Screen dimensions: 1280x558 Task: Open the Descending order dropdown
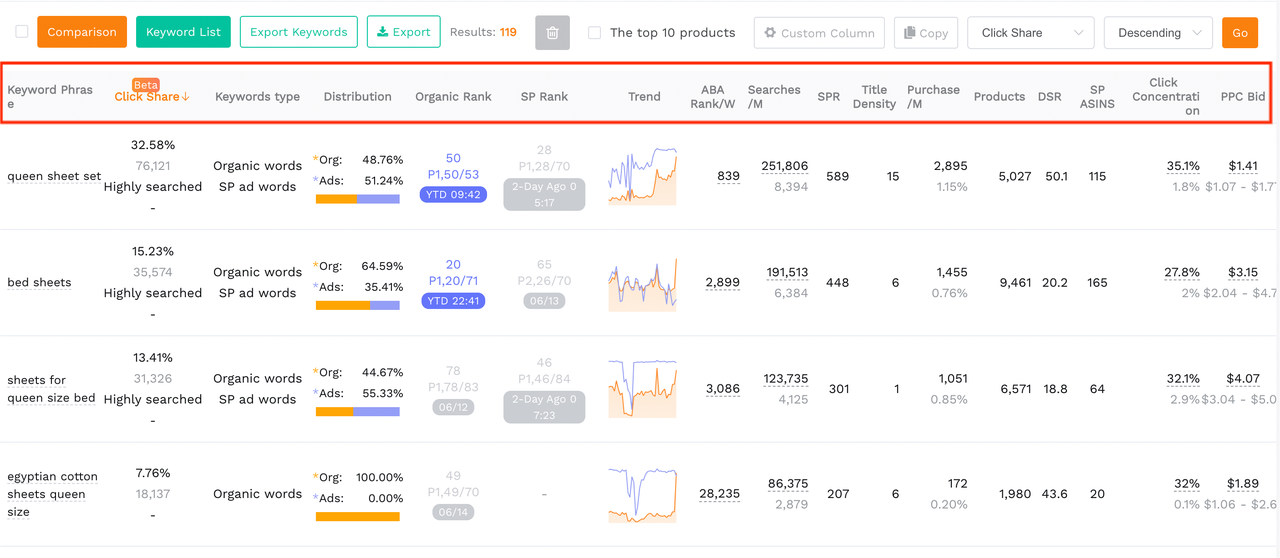click(x=1158, y=33)
